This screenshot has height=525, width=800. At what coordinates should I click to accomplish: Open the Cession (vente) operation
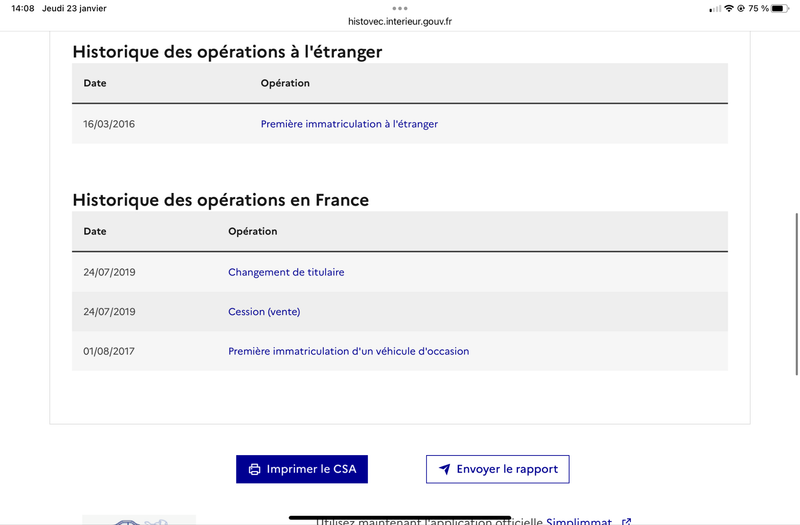tap(264, 312)
